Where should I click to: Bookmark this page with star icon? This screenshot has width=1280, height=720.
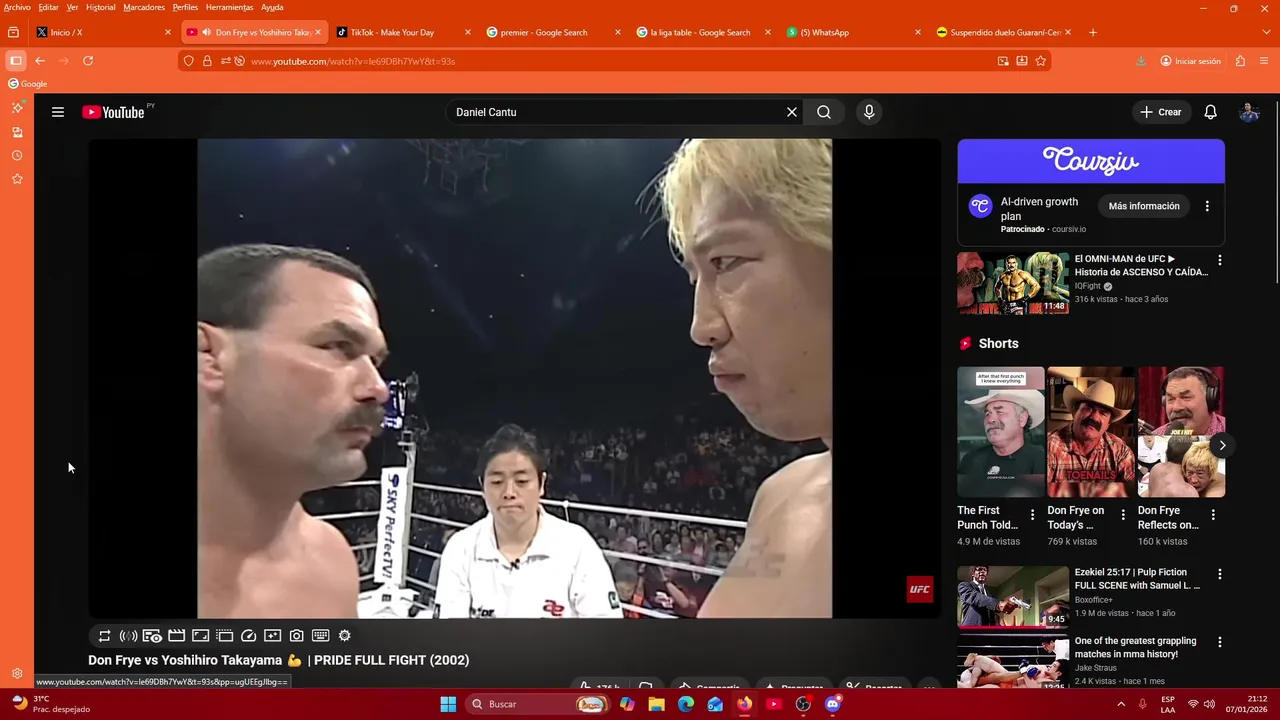pos(1040,61)
